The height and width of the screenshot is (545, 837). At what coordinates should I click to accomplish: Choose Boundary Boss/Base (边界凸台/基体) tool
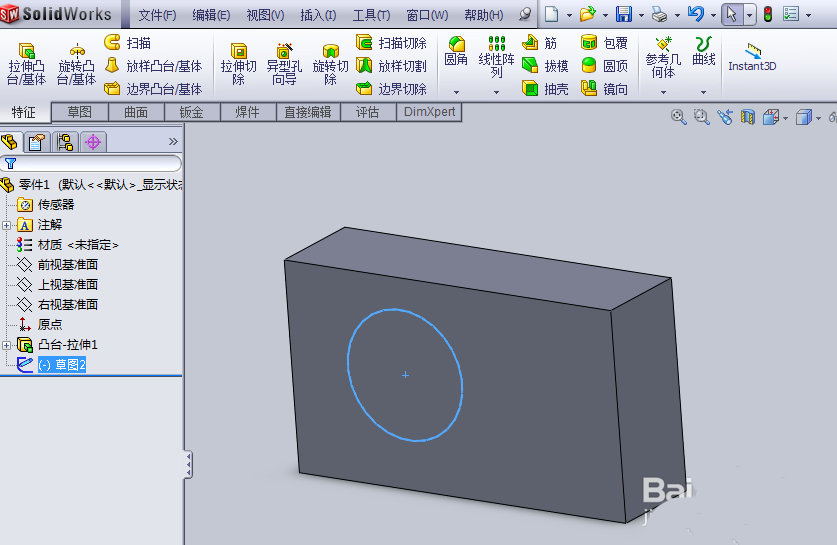point(153,89)
